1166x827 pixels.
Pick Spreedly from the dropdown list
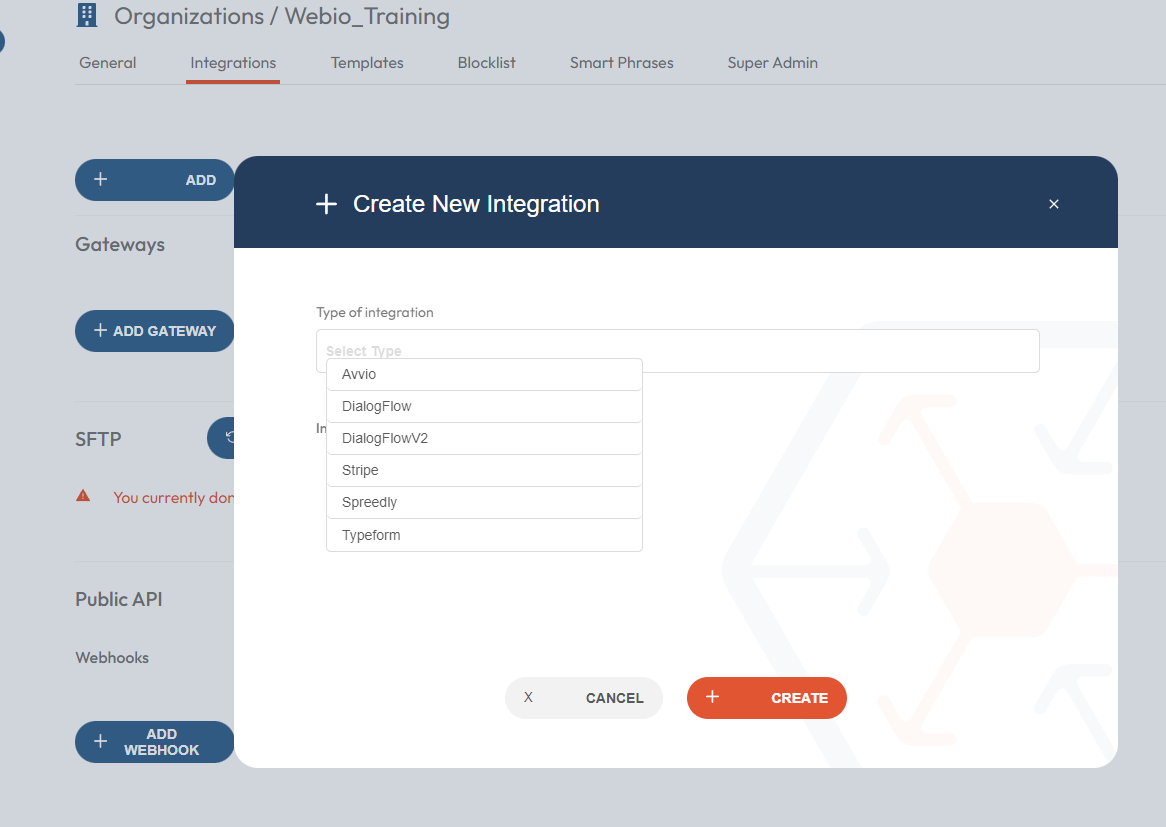click(484, 502)
